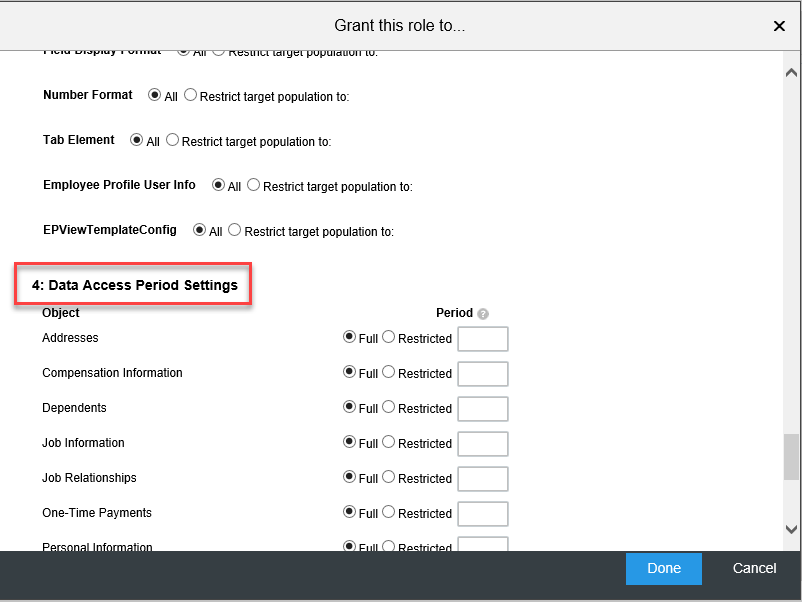Select All for Tab Element
Viewport: 802px width, 602px height.
point(136,140)
